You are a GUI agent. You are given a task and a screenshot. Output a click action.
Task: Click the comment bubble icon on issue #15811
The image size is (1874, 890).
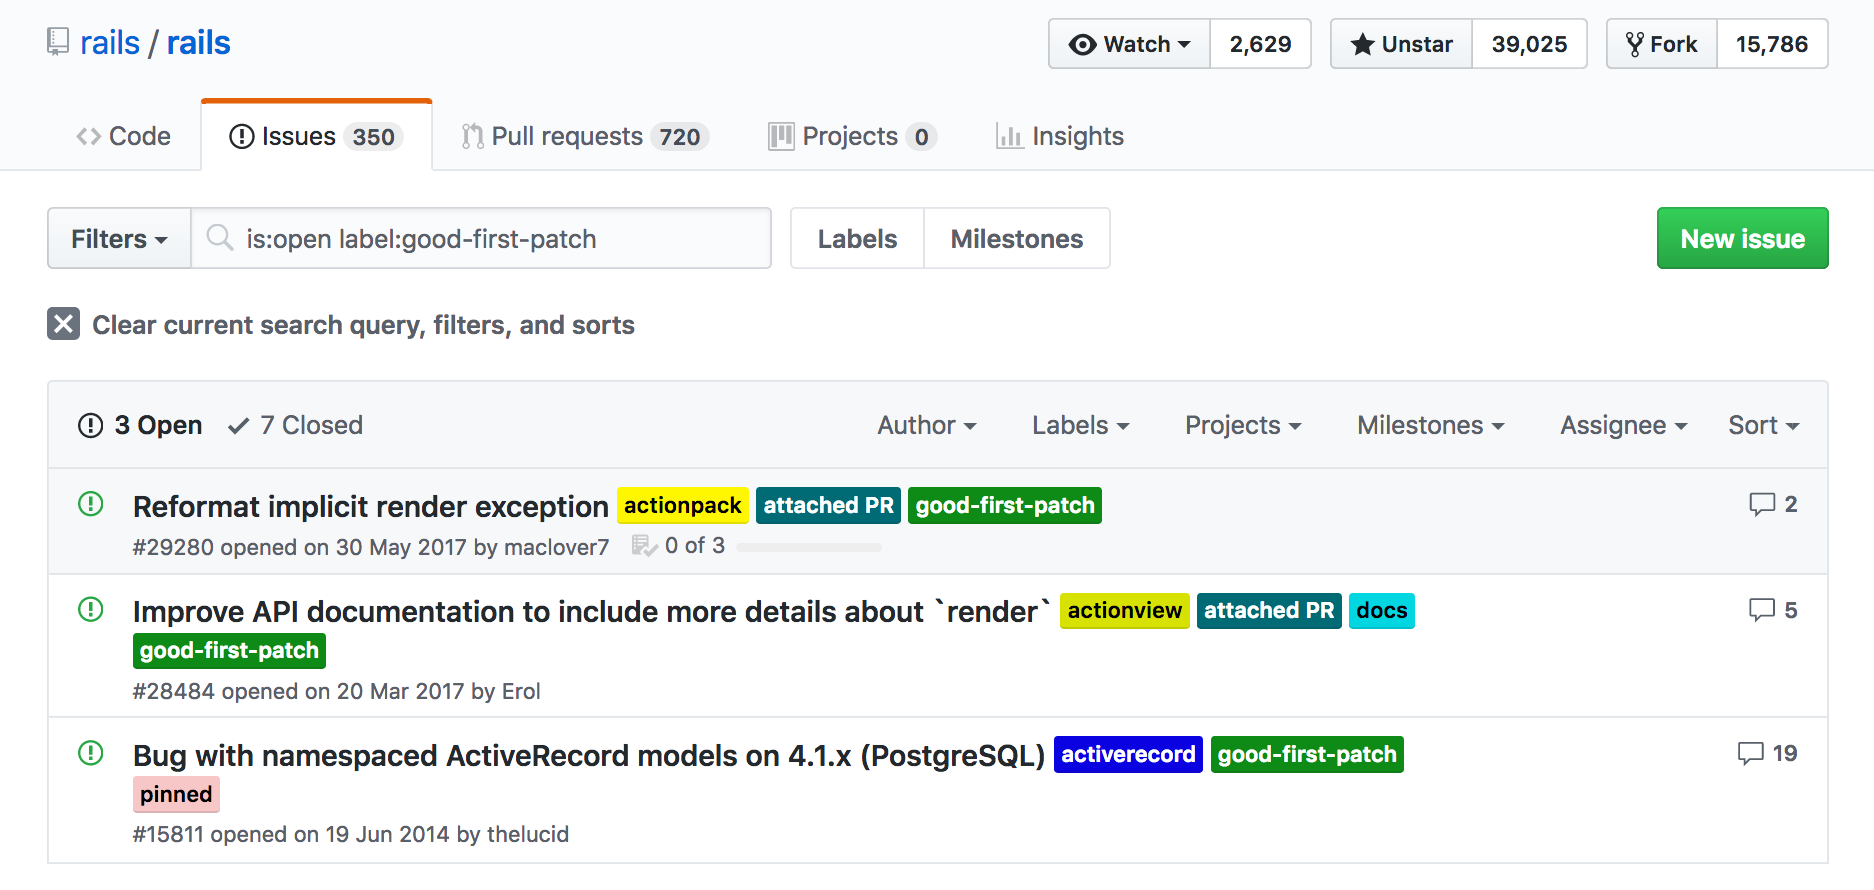click(1750, 753)
